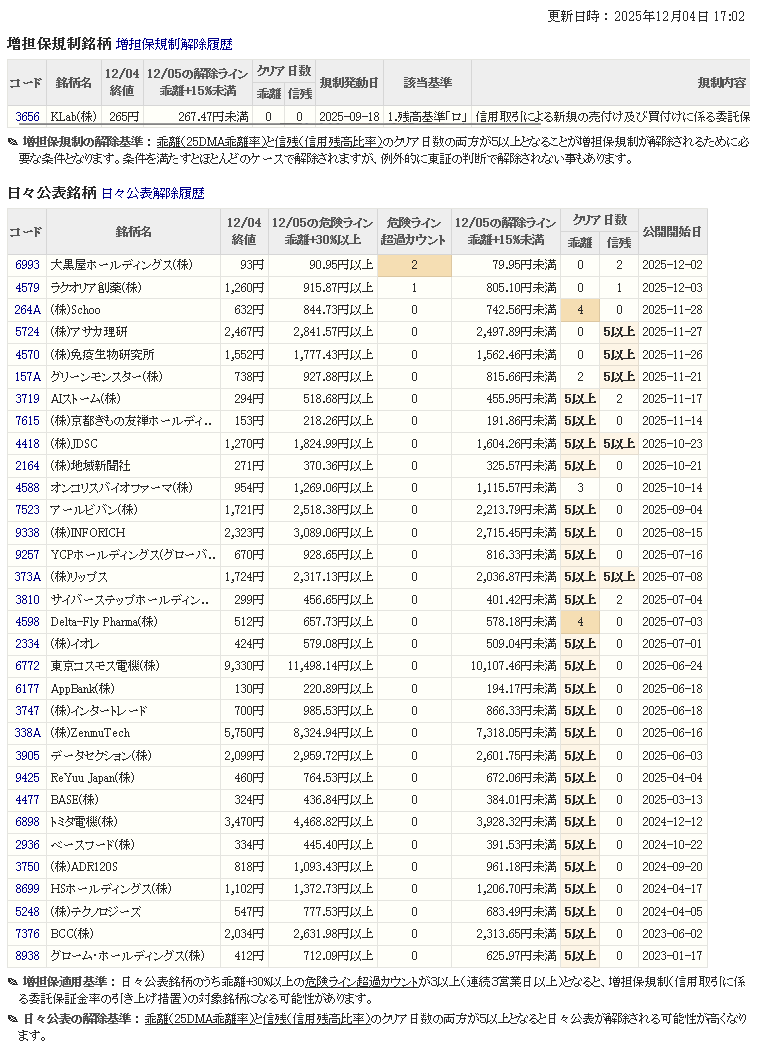This screenshot has height=1053, width=759.
Task: Select stock code 373A リップス
Action: (x=27, y=577)
